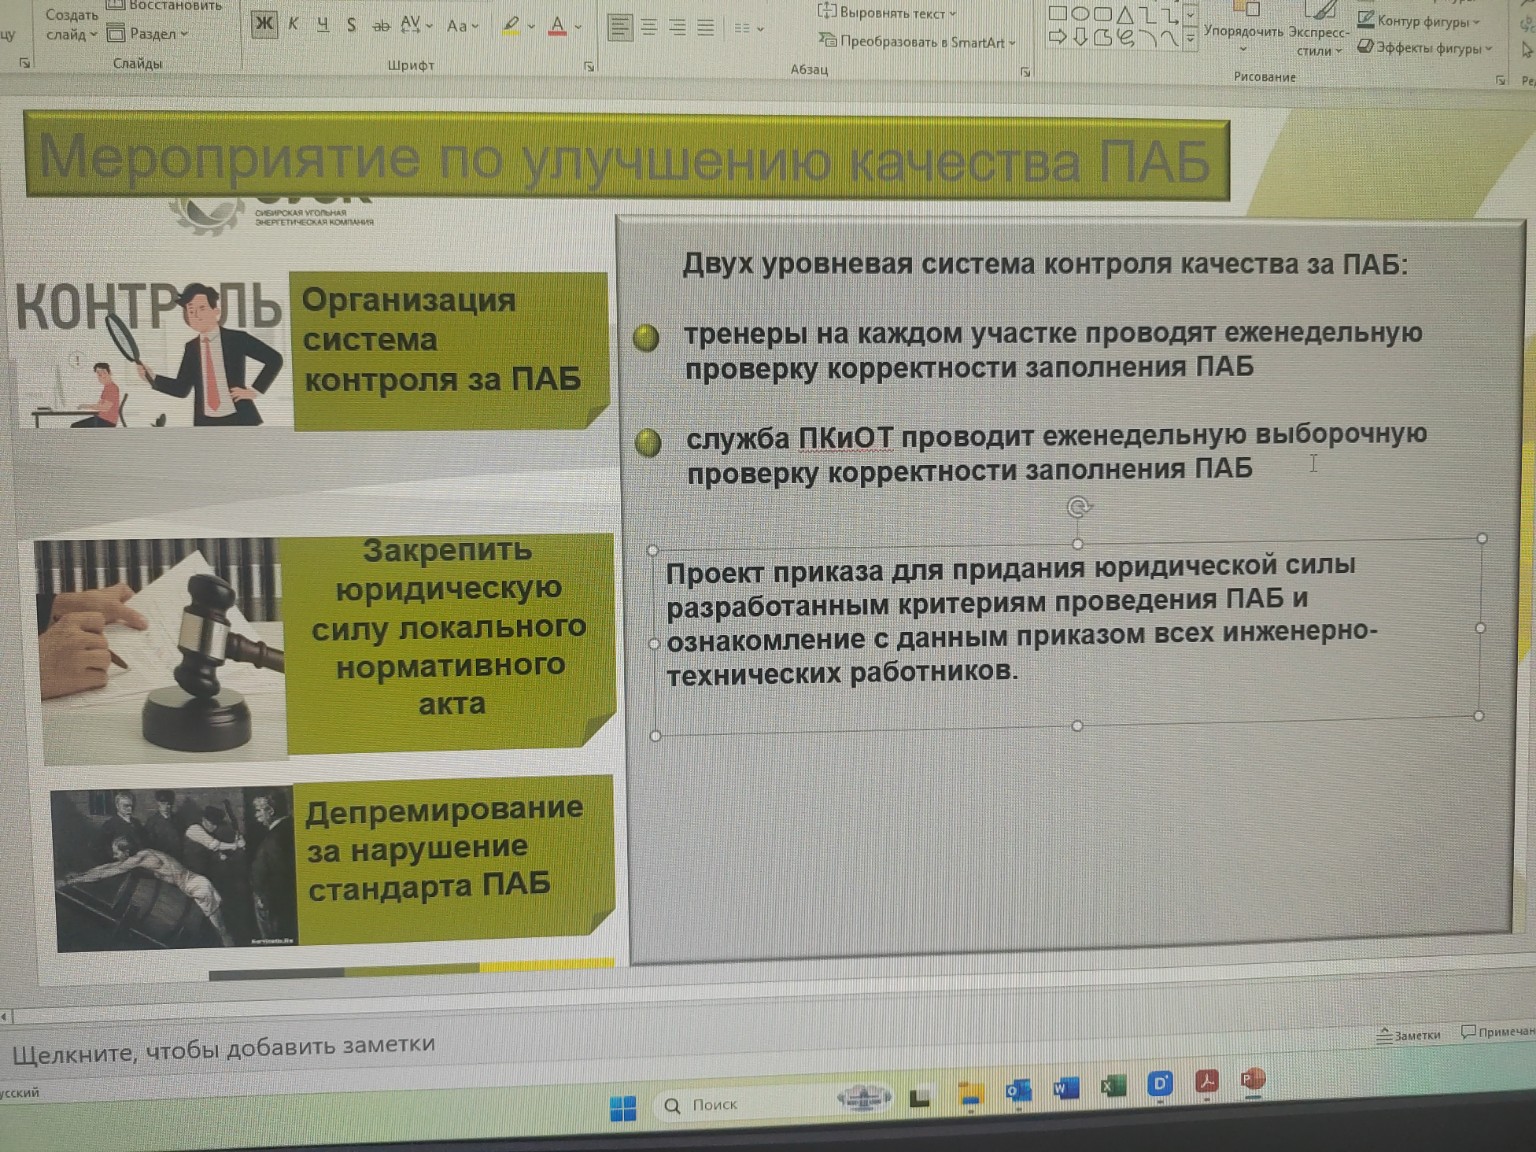Click the text shadow S icon
Screen dimensions: 1536x1152
tap(351, 24)
